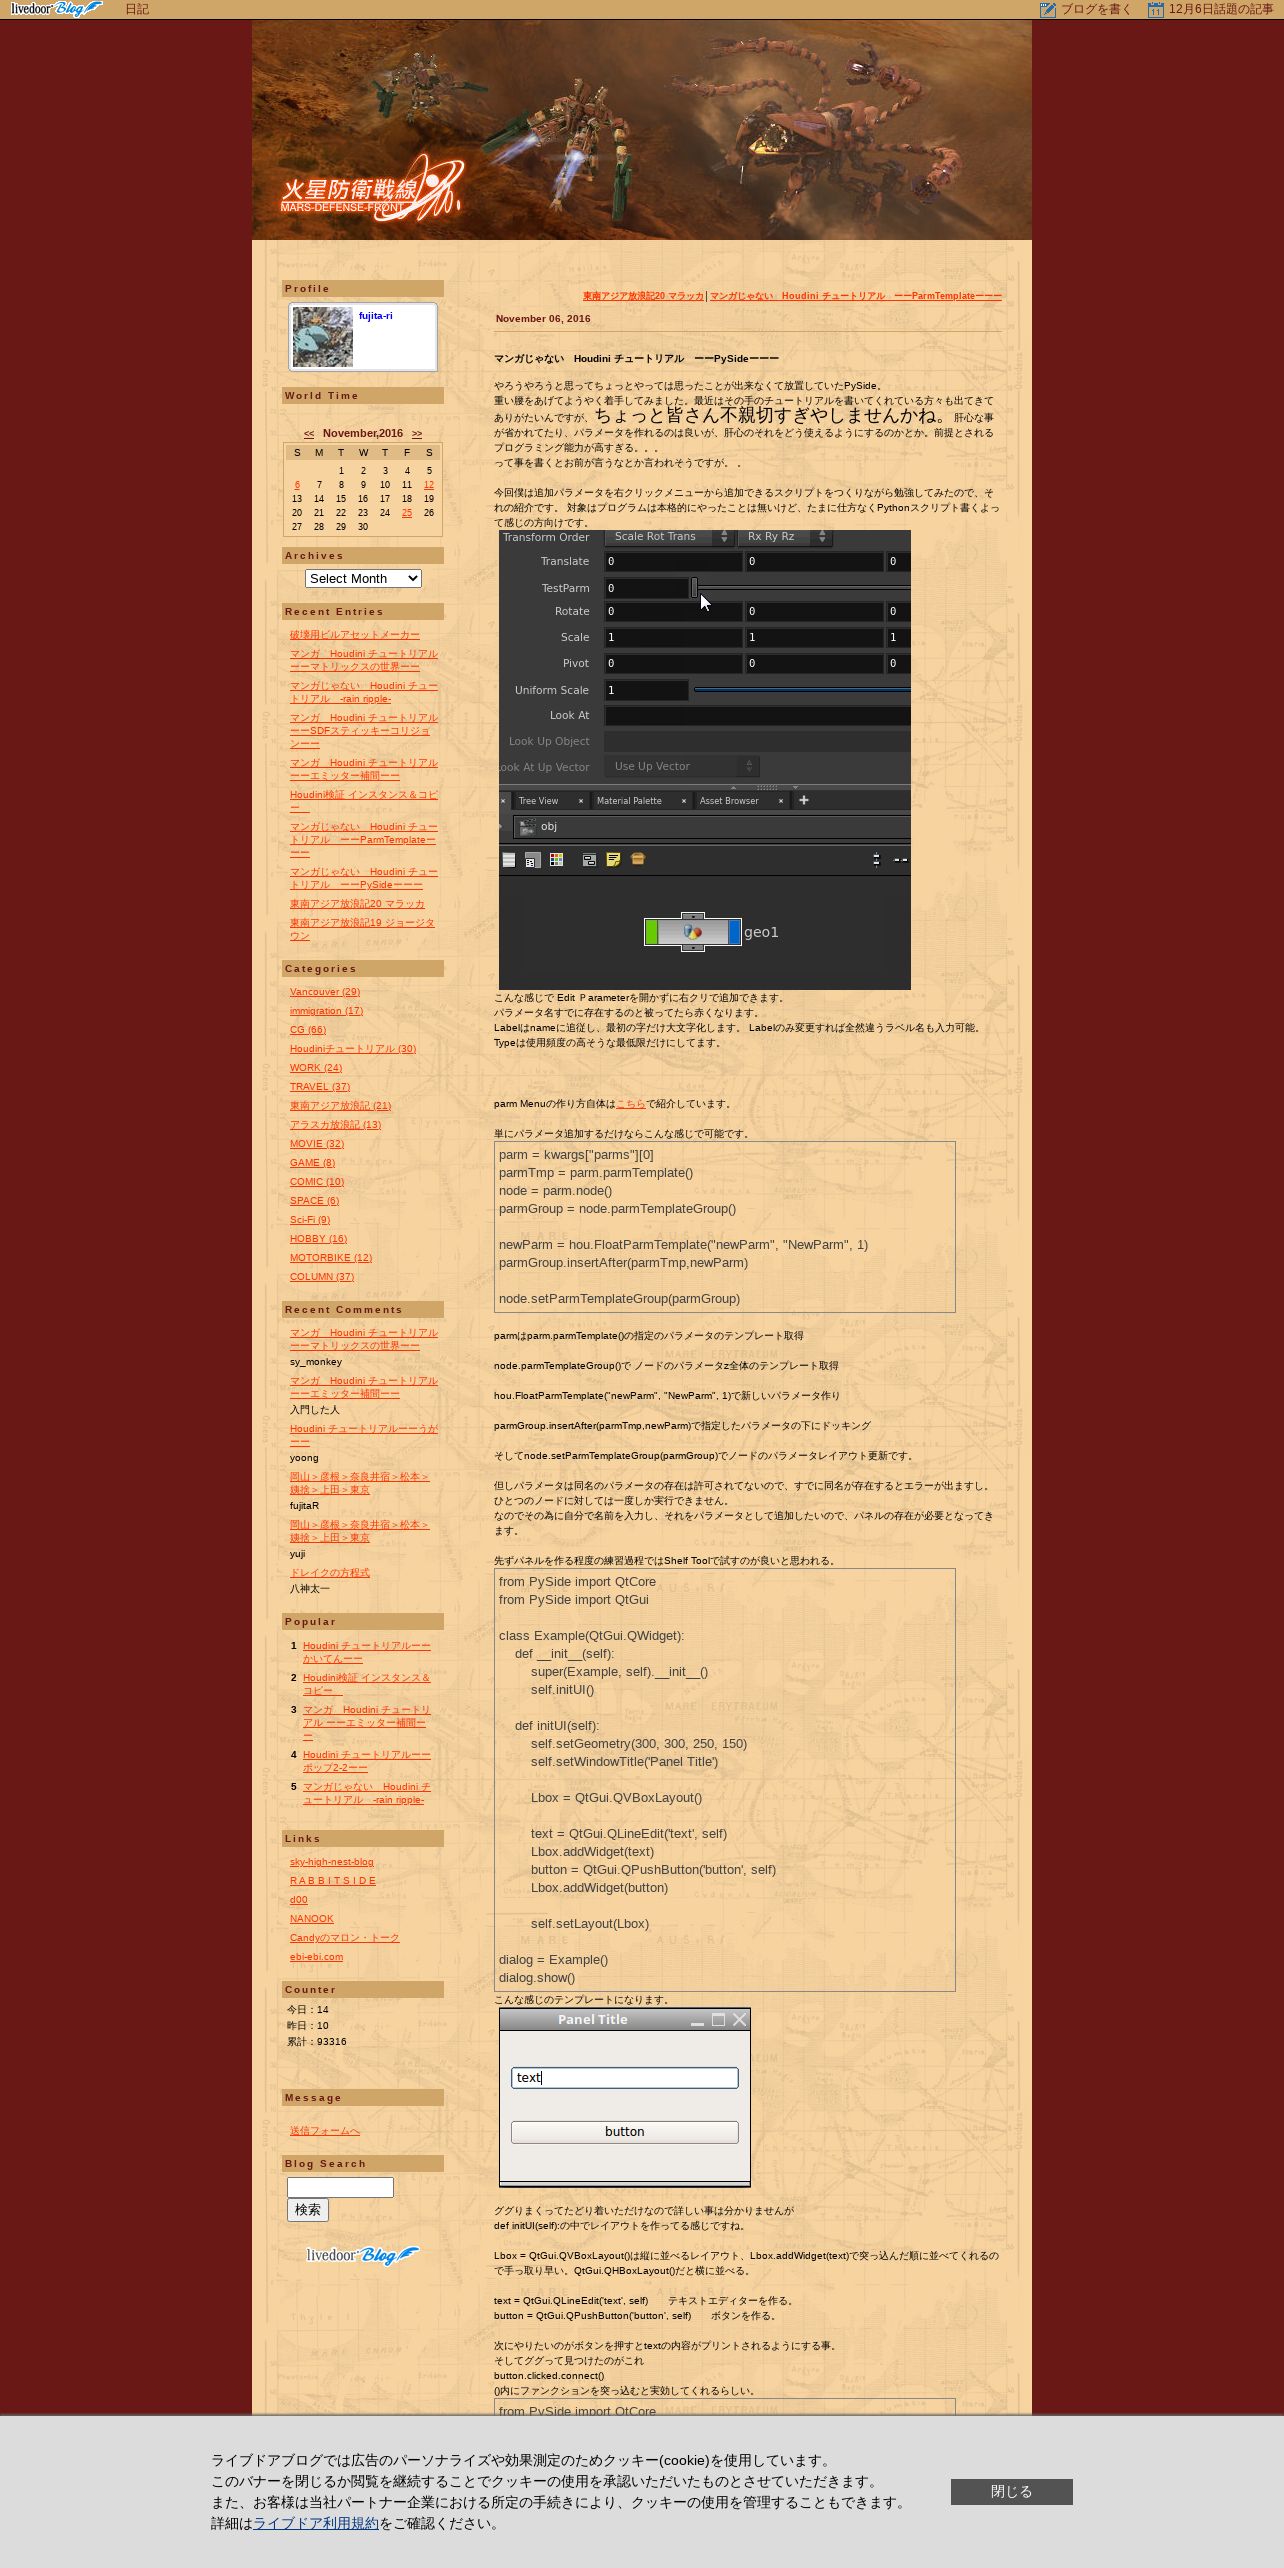Go to next month with >> arrow
This screenshot has width=1284, height=2568.
tap(417, 434)
